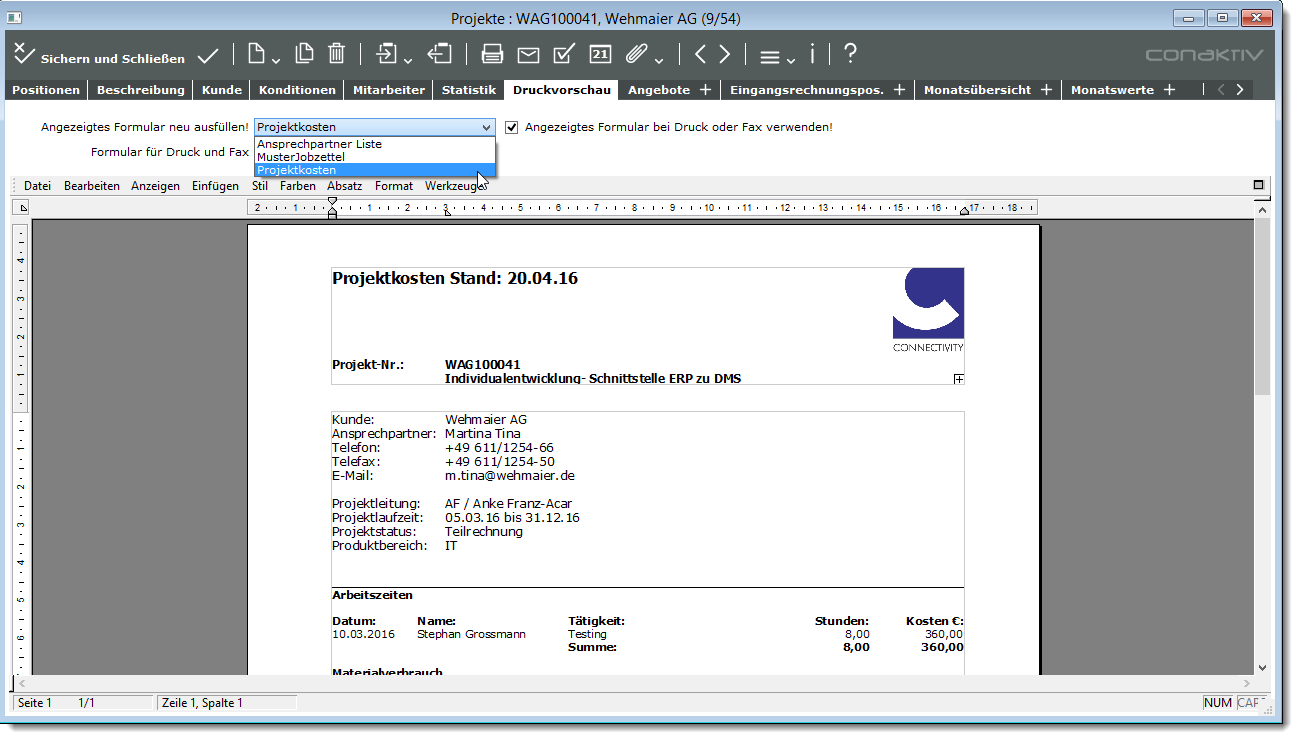Viewport: 1298px width, 739px height.
Task: Click the vertical scrollbar down arrow
Action: pos(1262,667)
